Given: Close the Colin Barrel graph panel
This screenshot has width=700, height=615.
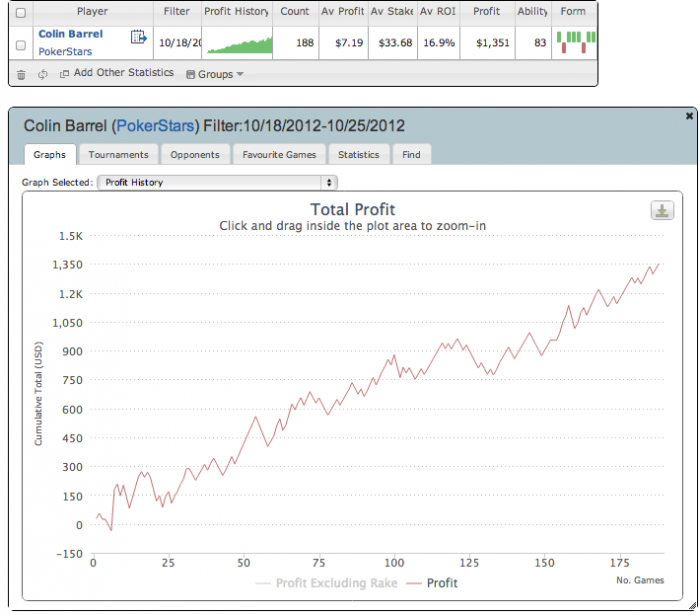Looking at the screenshot, I should coord(689,116).
